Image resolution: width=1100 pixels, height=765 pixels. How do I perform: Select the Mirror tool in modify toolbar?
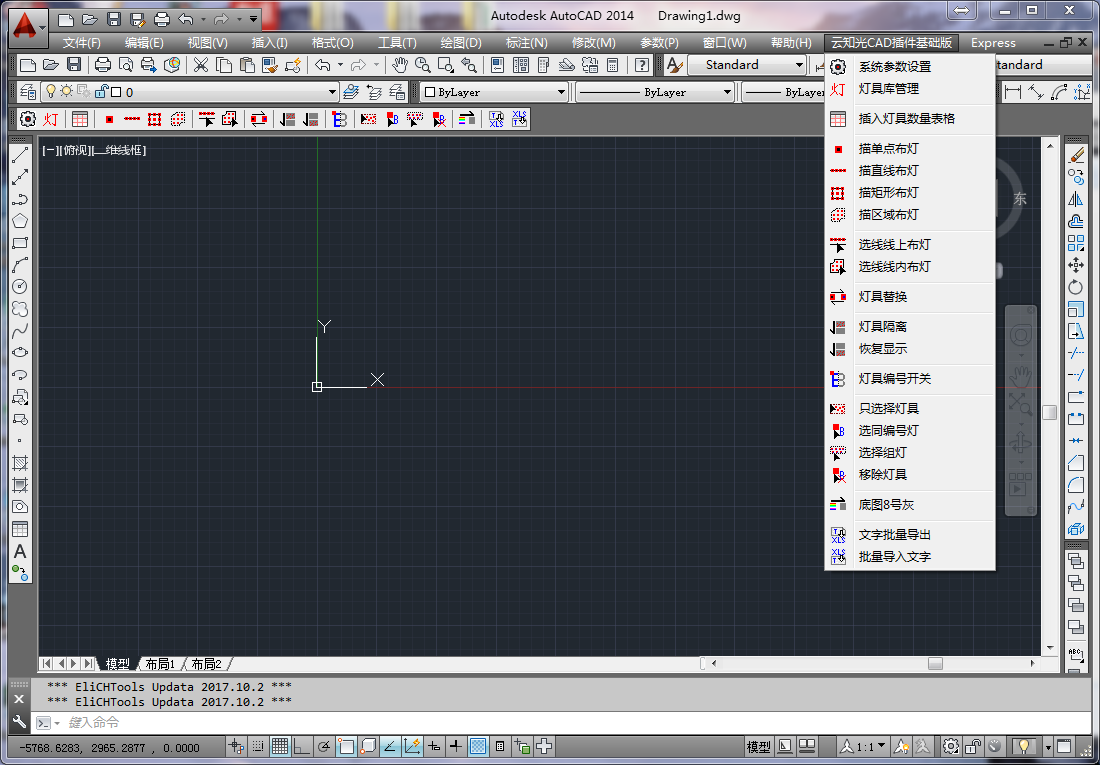tap(1075, 199)
